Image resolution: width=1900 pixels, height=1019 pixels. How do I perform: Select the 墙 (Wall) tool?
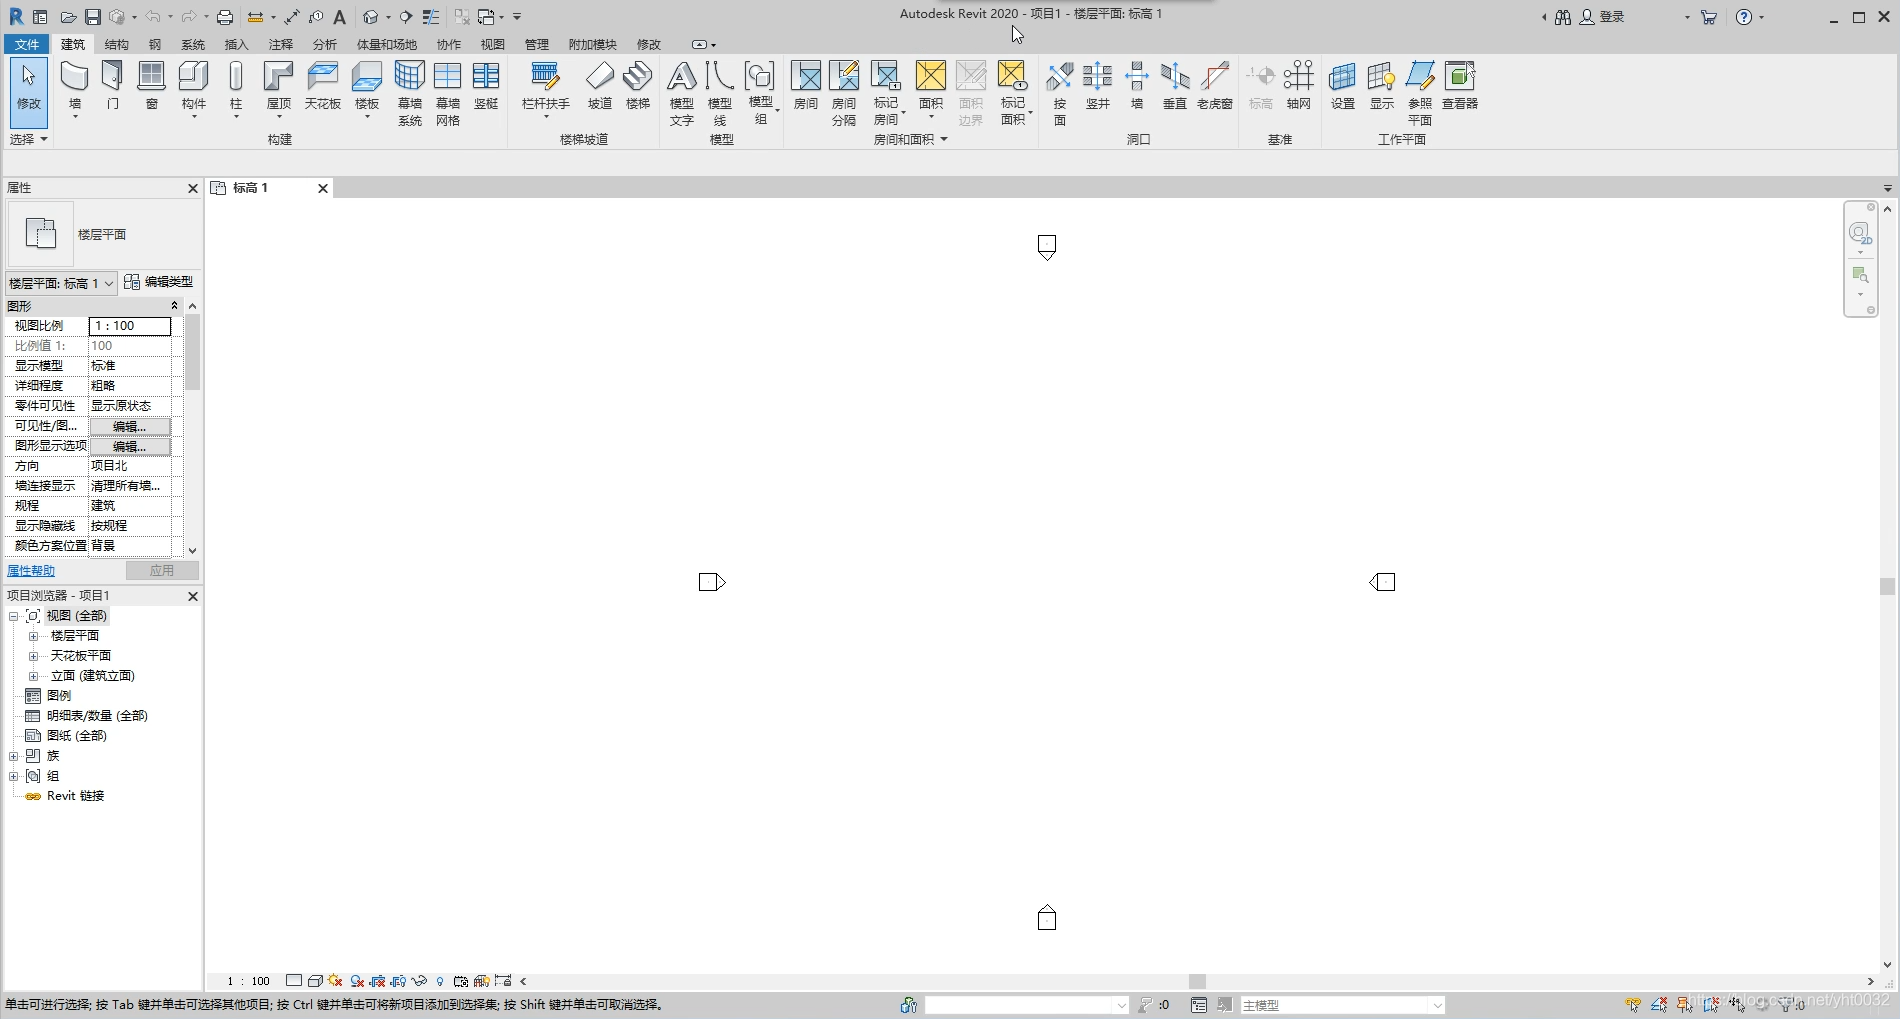tap(75, 88)
